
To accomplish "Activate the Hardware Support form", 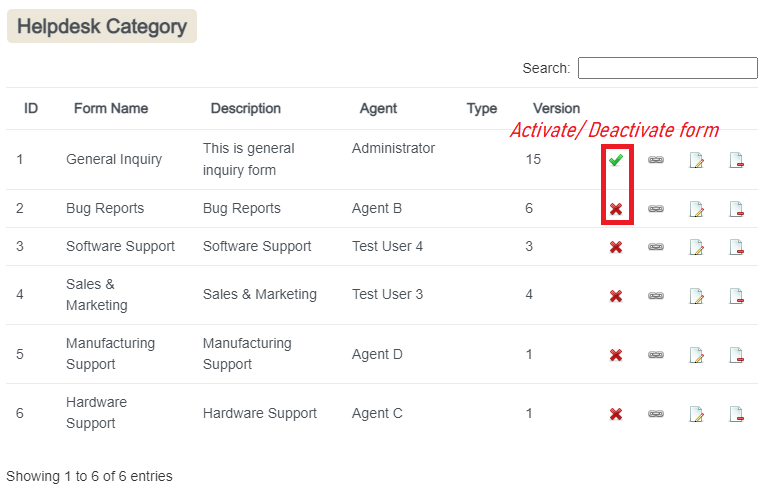I will click(x=616, y=414).
